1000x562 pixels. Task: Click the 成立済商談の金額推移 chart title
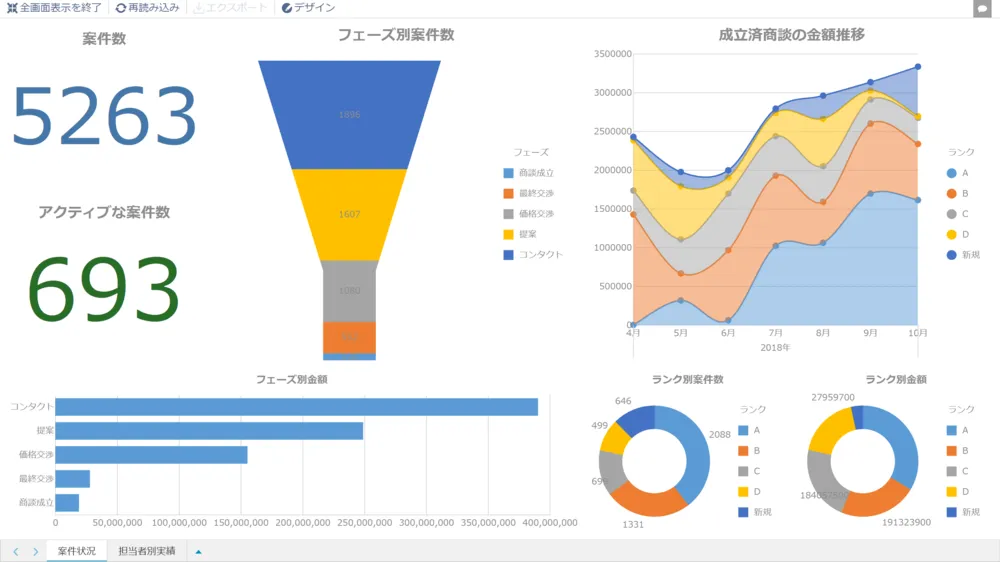point(791,35)
